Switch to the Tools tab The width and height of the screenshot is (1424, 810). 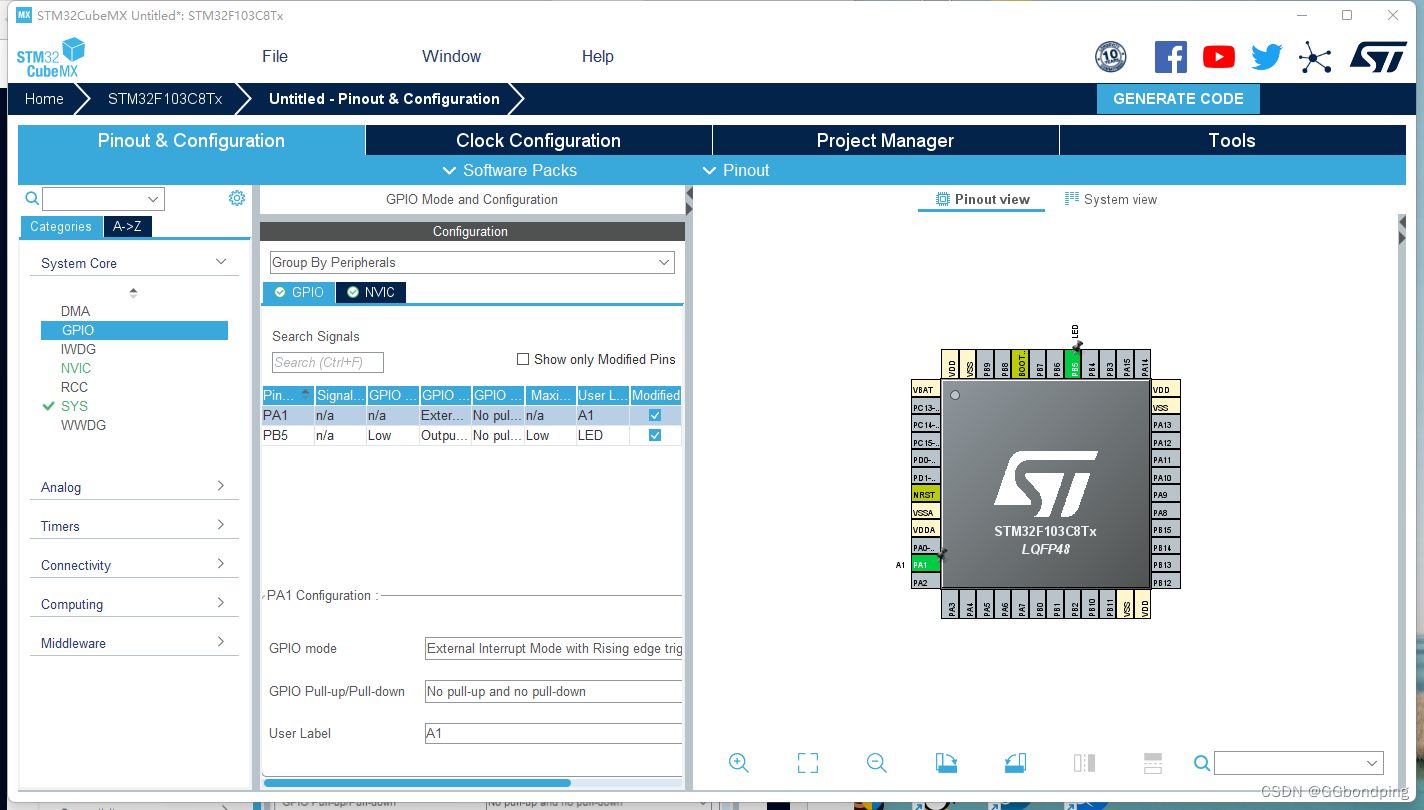pyautogui.click(x=1232, y=140)
